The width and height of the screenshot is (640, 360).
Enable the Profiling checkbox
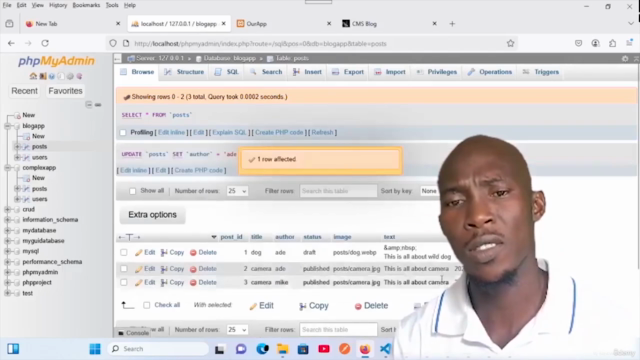point(123,133)
